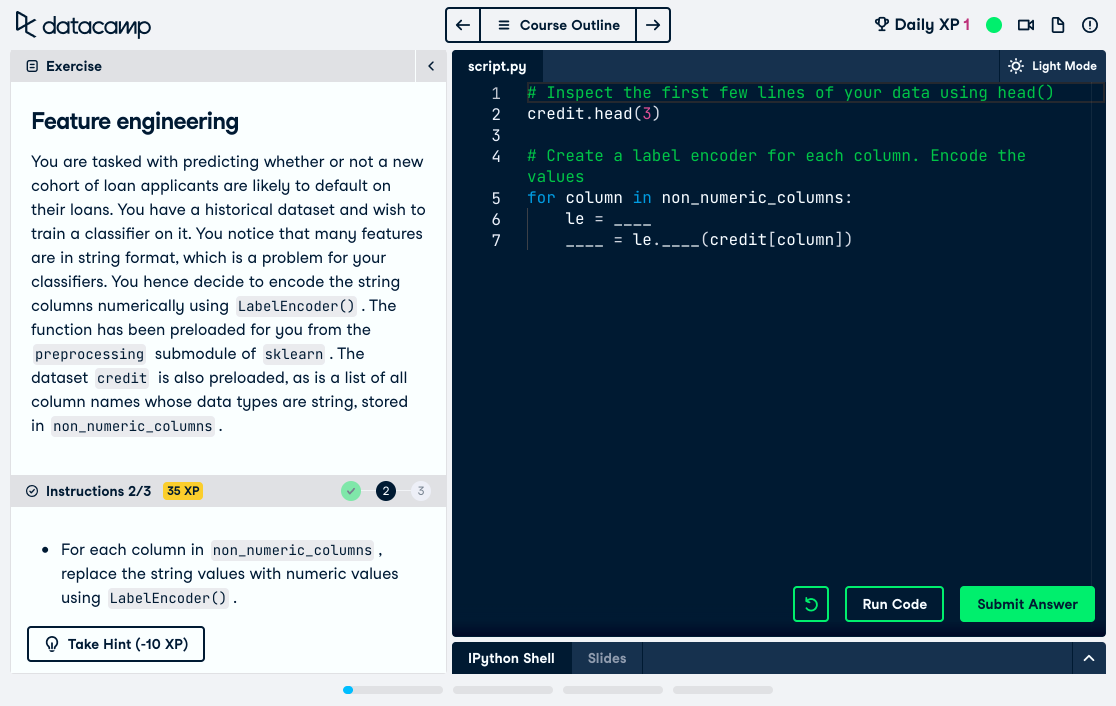Select the script.py tab

pyautogui.click(x=497, y=66)
